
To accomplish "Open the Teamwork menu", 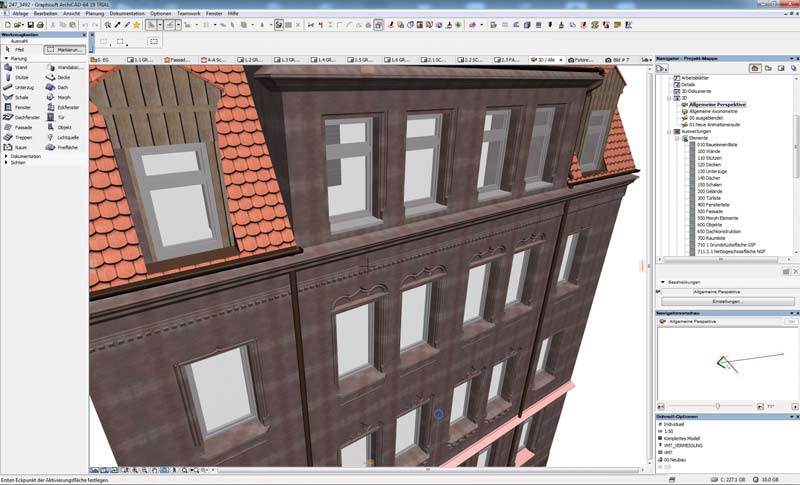I will click(x=188, y=13).
